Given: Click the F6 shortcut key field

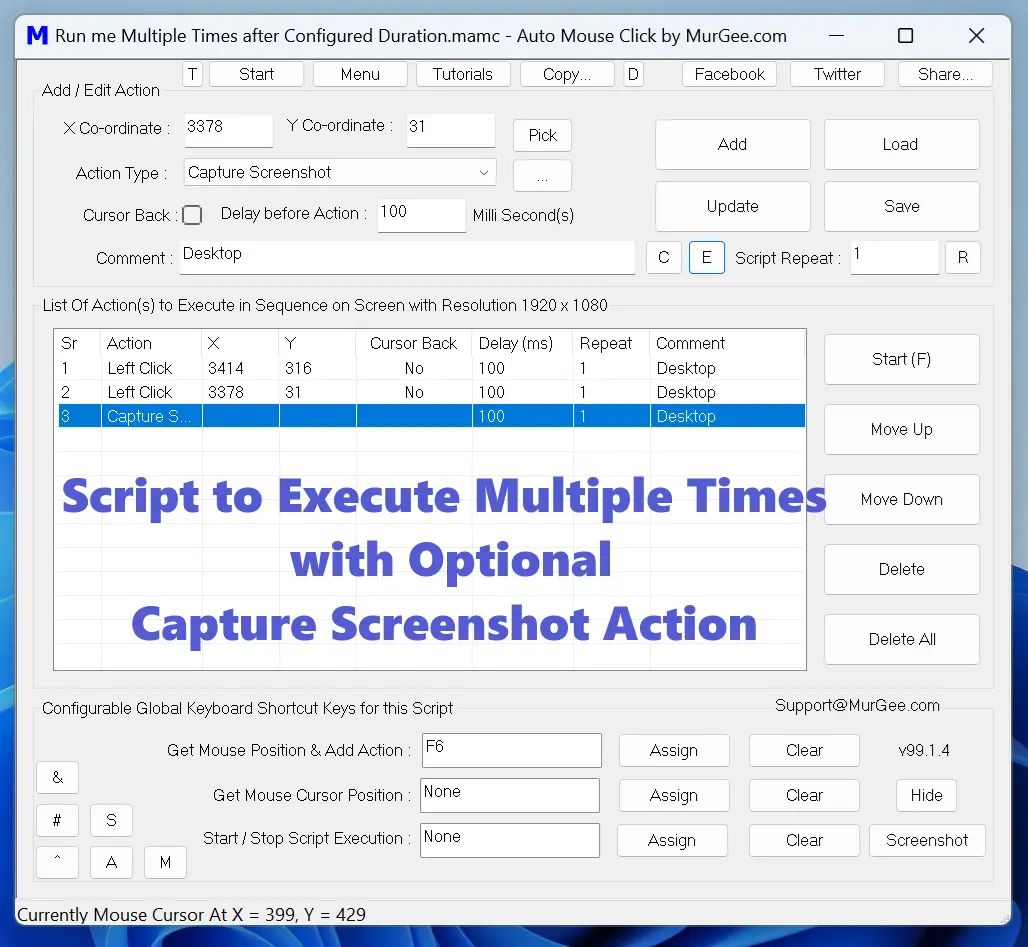Looking at the screenshot, I should (511, 750).
